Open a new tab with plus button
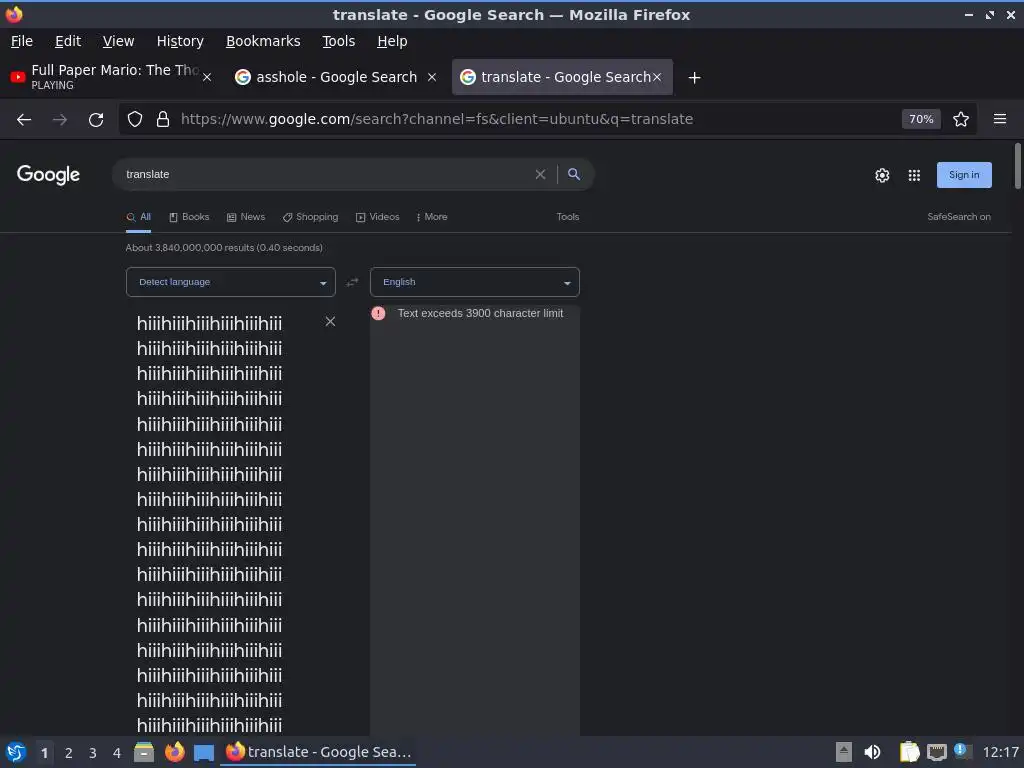1024x768 pixels. 694,78
